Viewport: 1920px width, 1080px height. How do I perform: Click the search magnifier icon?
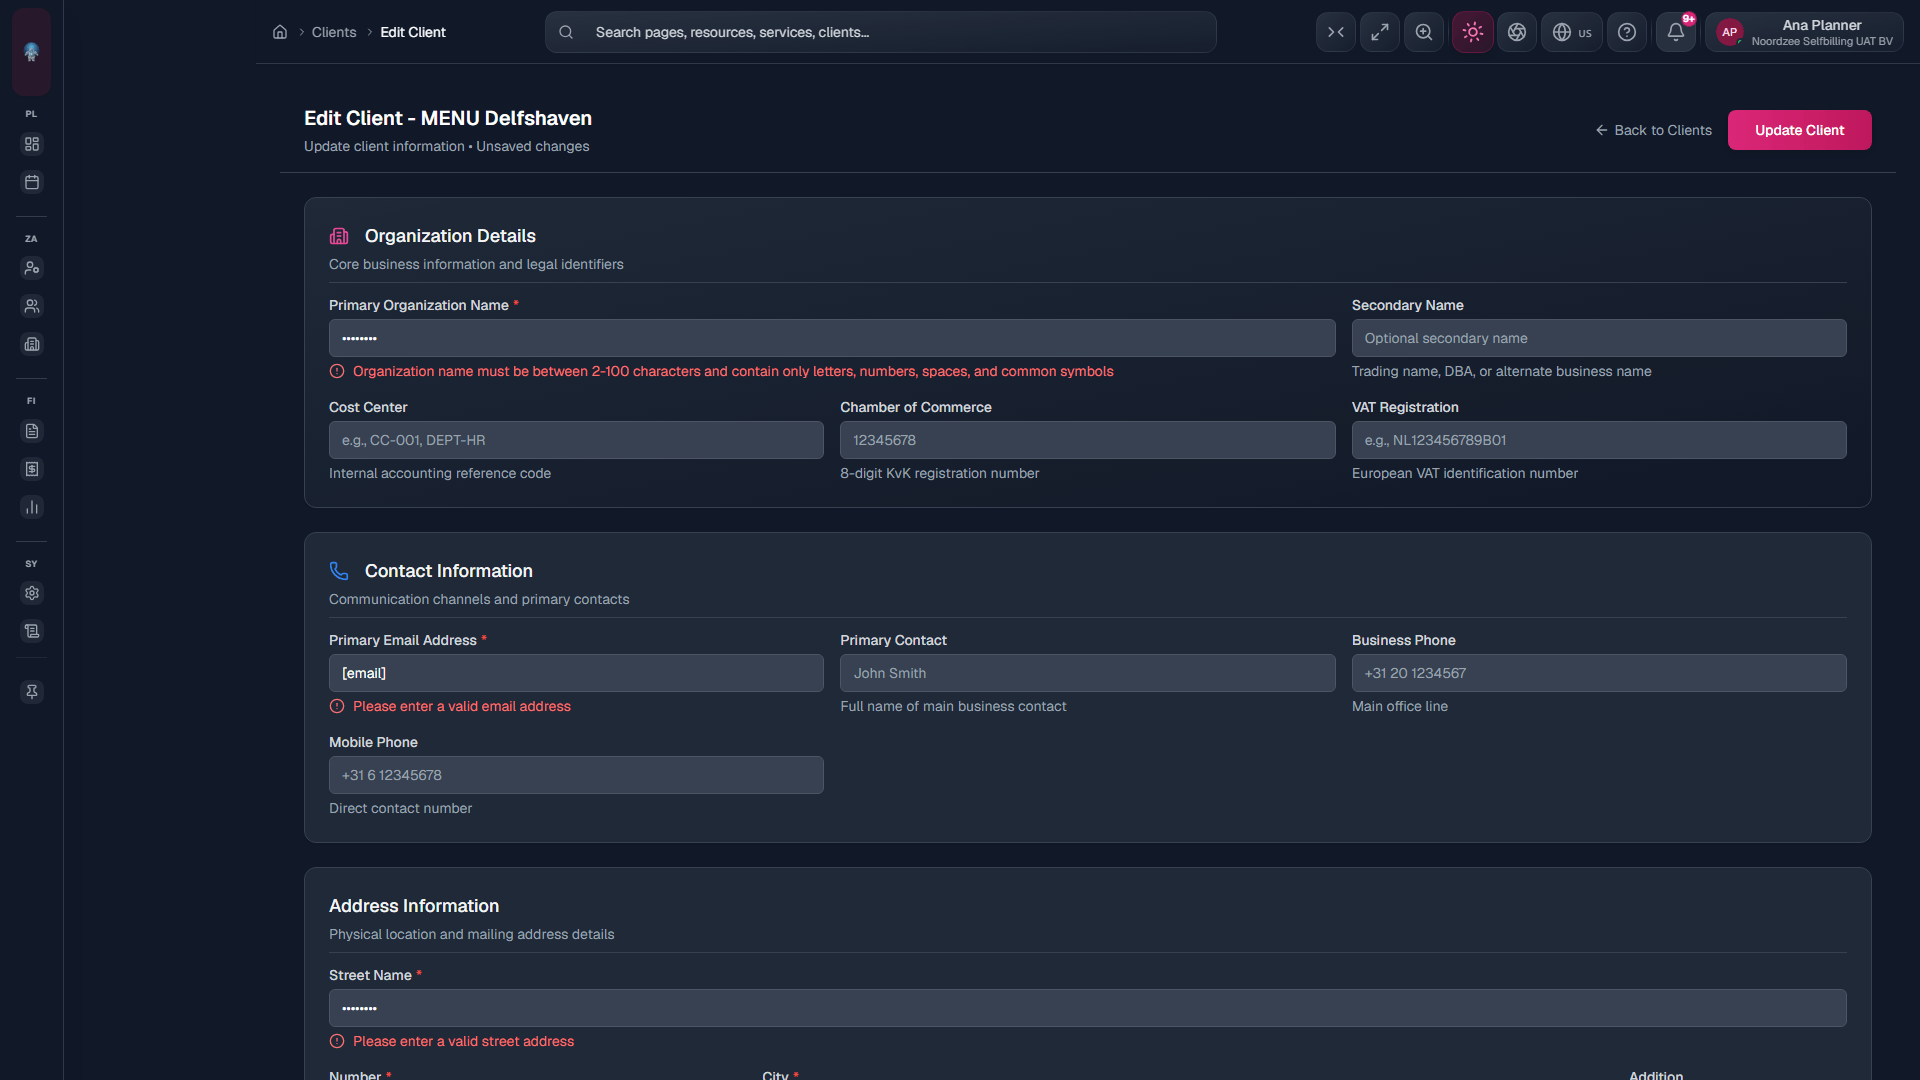566,32
